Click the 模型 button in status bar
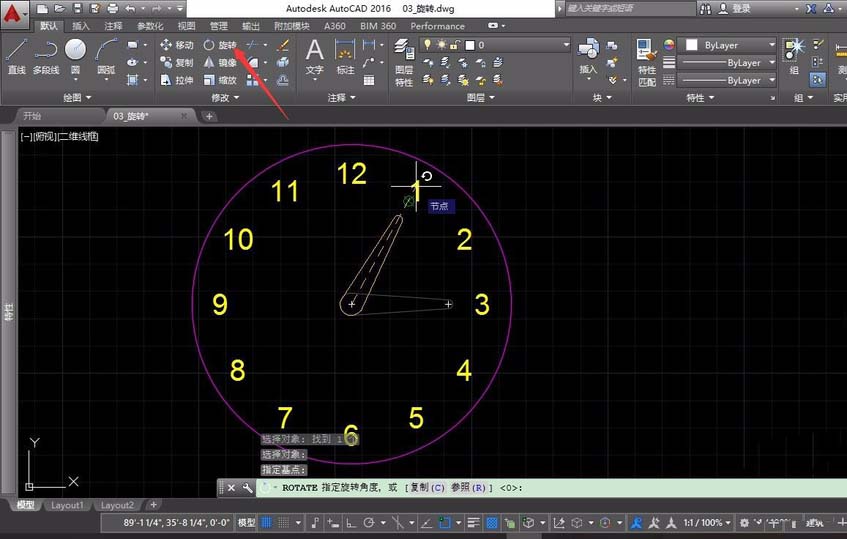This screenshot has width=847, height=539. coord(247,523)
